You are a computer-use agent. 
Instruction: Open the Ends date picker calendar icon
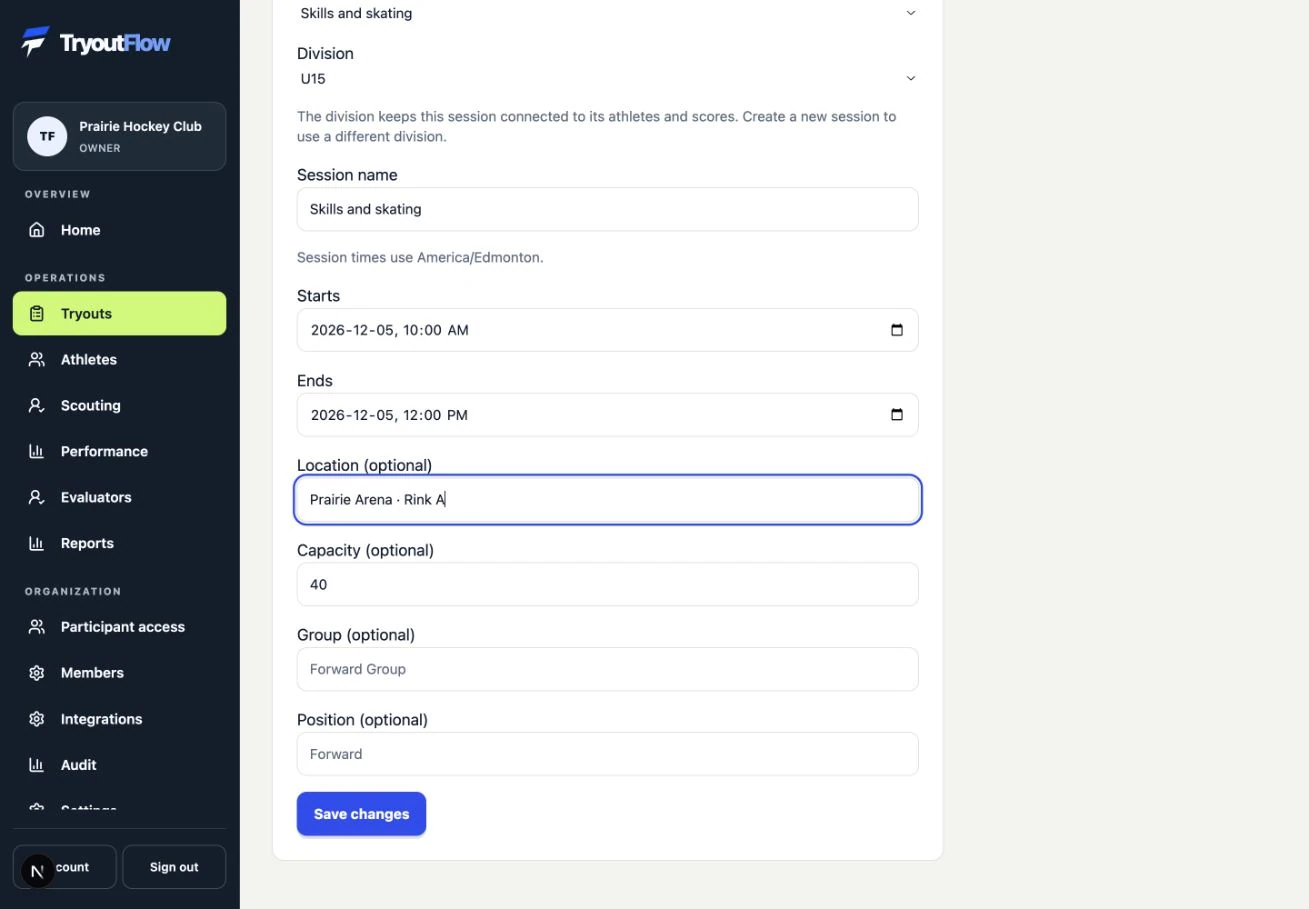tap(897, 415)
